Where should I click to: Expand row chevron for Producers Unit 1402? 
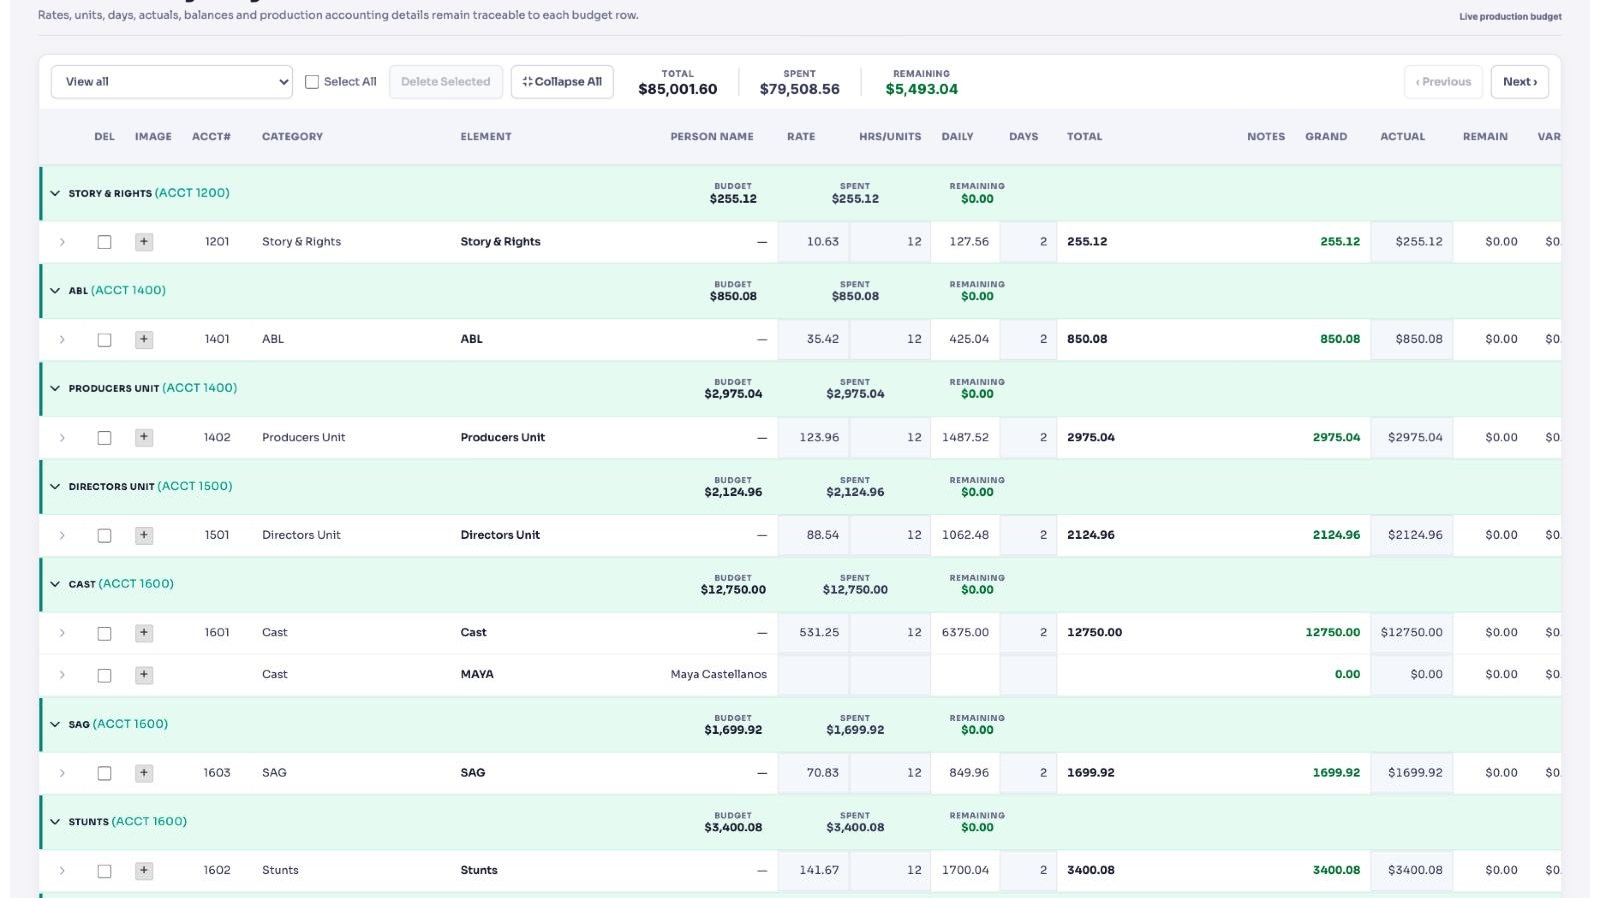[62, 438]
